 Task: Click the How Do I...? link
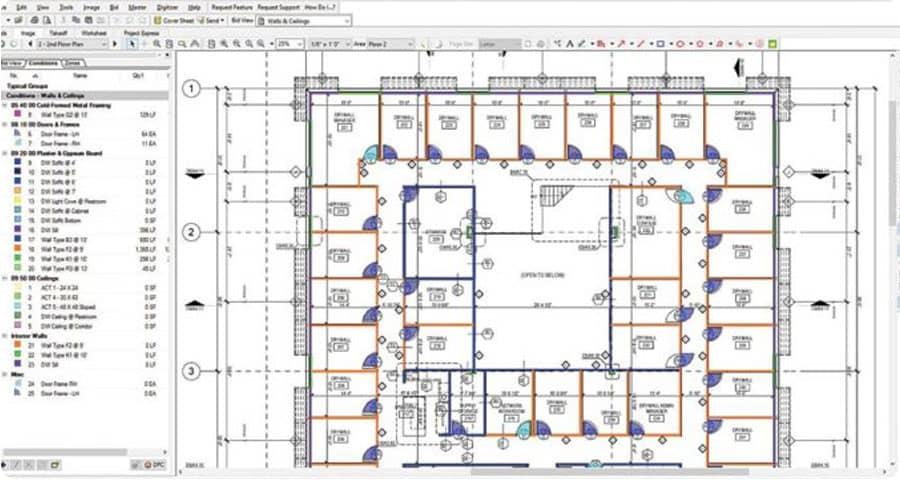[320, 7]
